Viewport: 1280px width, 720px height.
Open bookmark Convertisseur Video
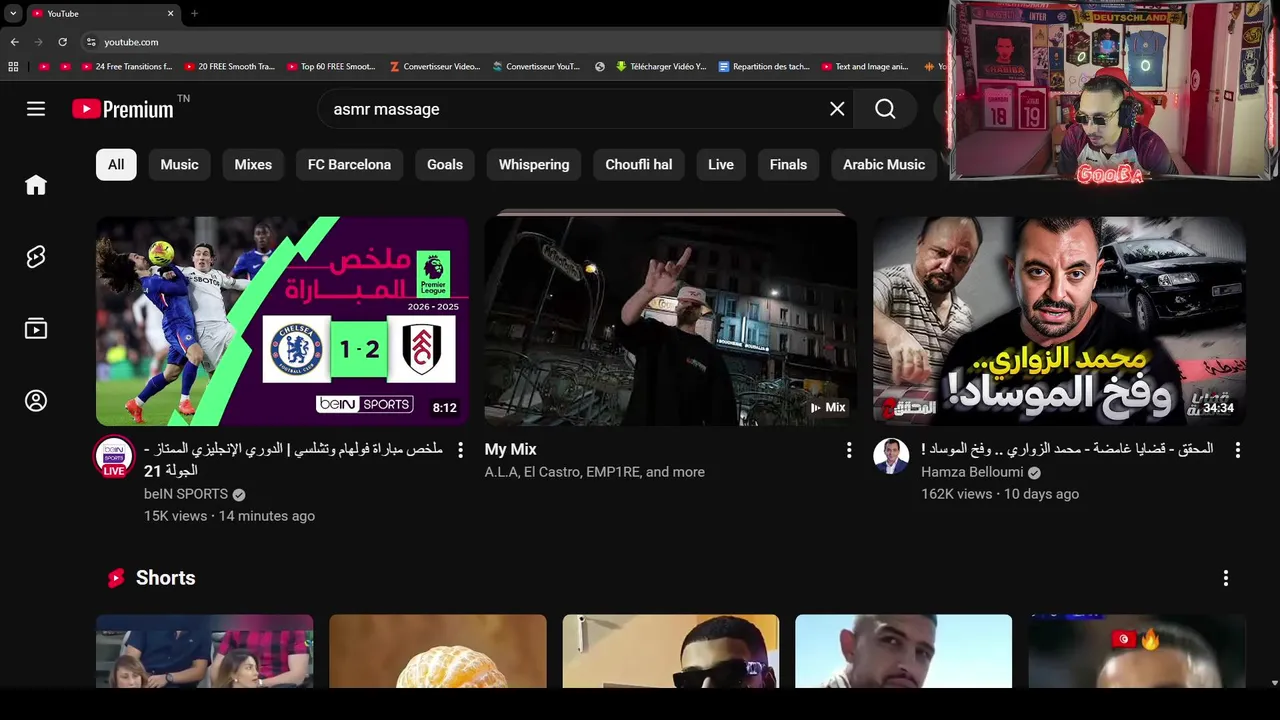(435, 67)
